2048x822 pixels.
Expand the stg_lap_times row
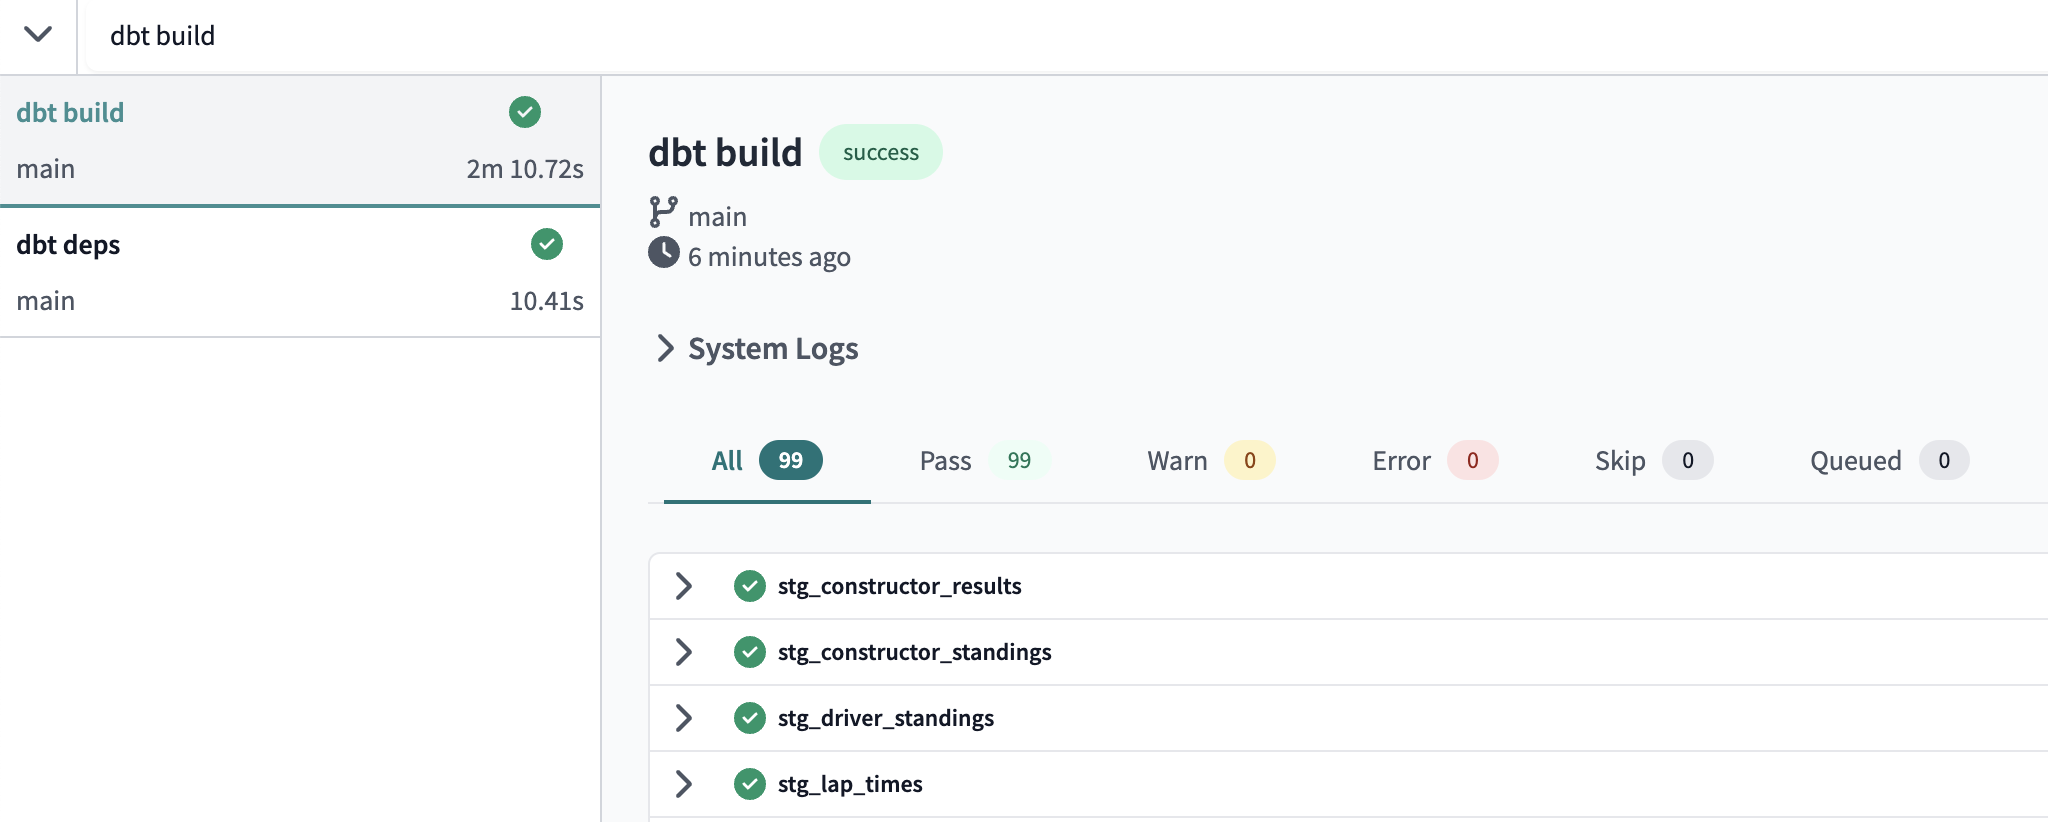point(684,784)
